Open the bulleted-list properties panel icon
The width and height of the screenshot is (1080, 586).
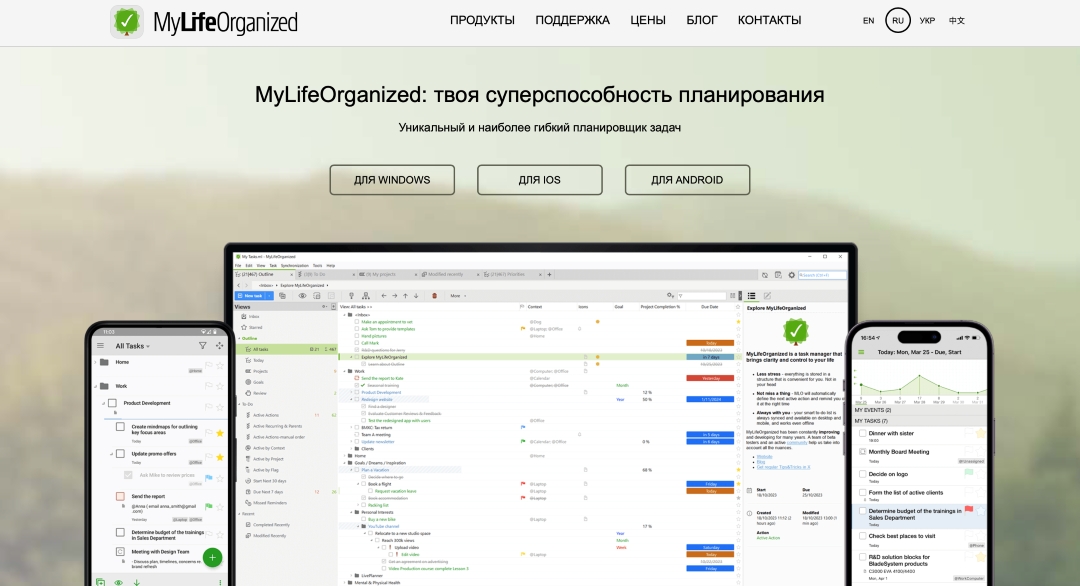coord(751,295)
